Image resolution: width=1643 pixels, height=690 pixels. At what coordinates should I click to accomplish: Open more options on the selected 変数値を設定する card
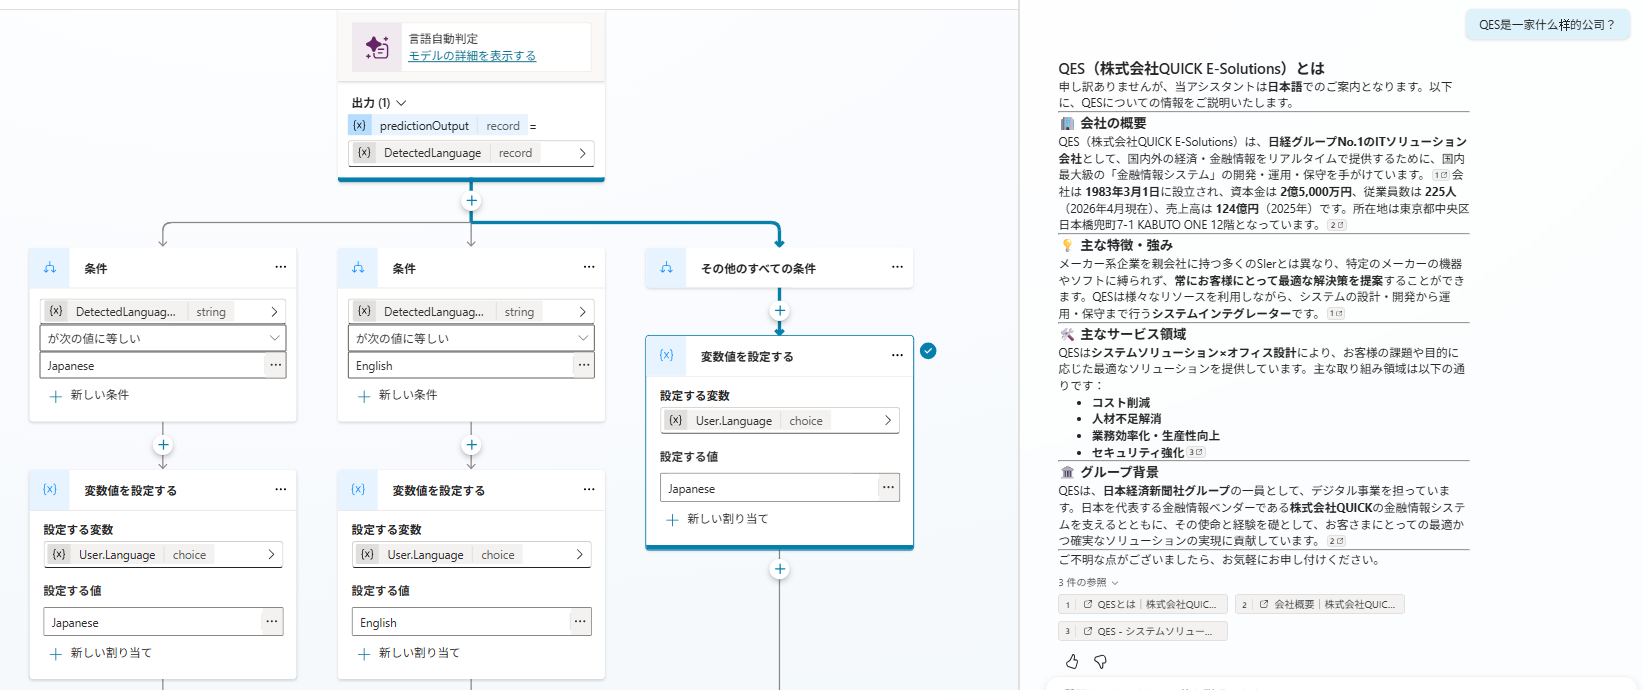897,355
